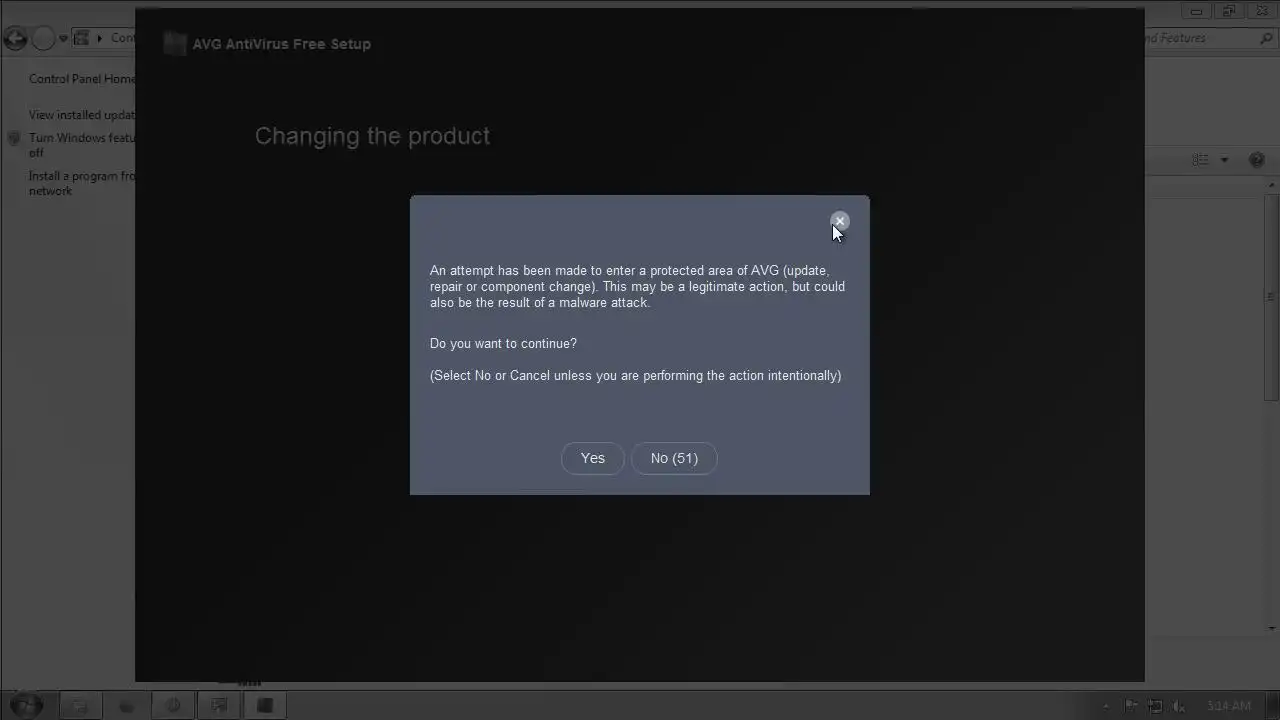Open View installed updates link
Image resolution: width=1280 pixels, height=720 pixels.
click(x=82, y=115)
